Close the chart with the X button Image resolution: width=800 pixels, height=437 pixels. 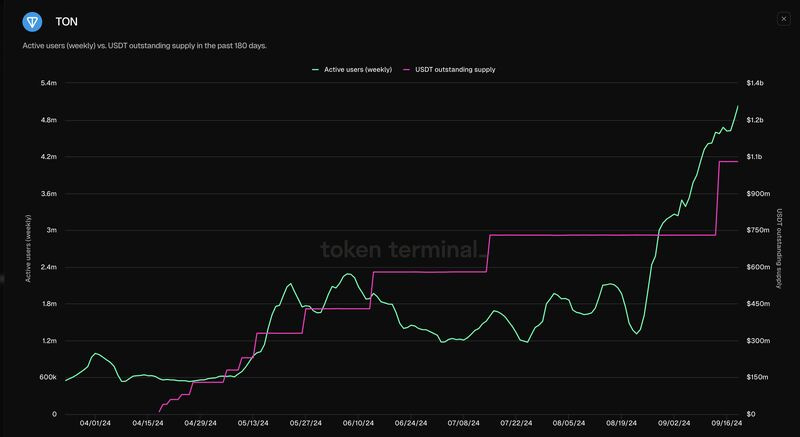tap(784, 19)
